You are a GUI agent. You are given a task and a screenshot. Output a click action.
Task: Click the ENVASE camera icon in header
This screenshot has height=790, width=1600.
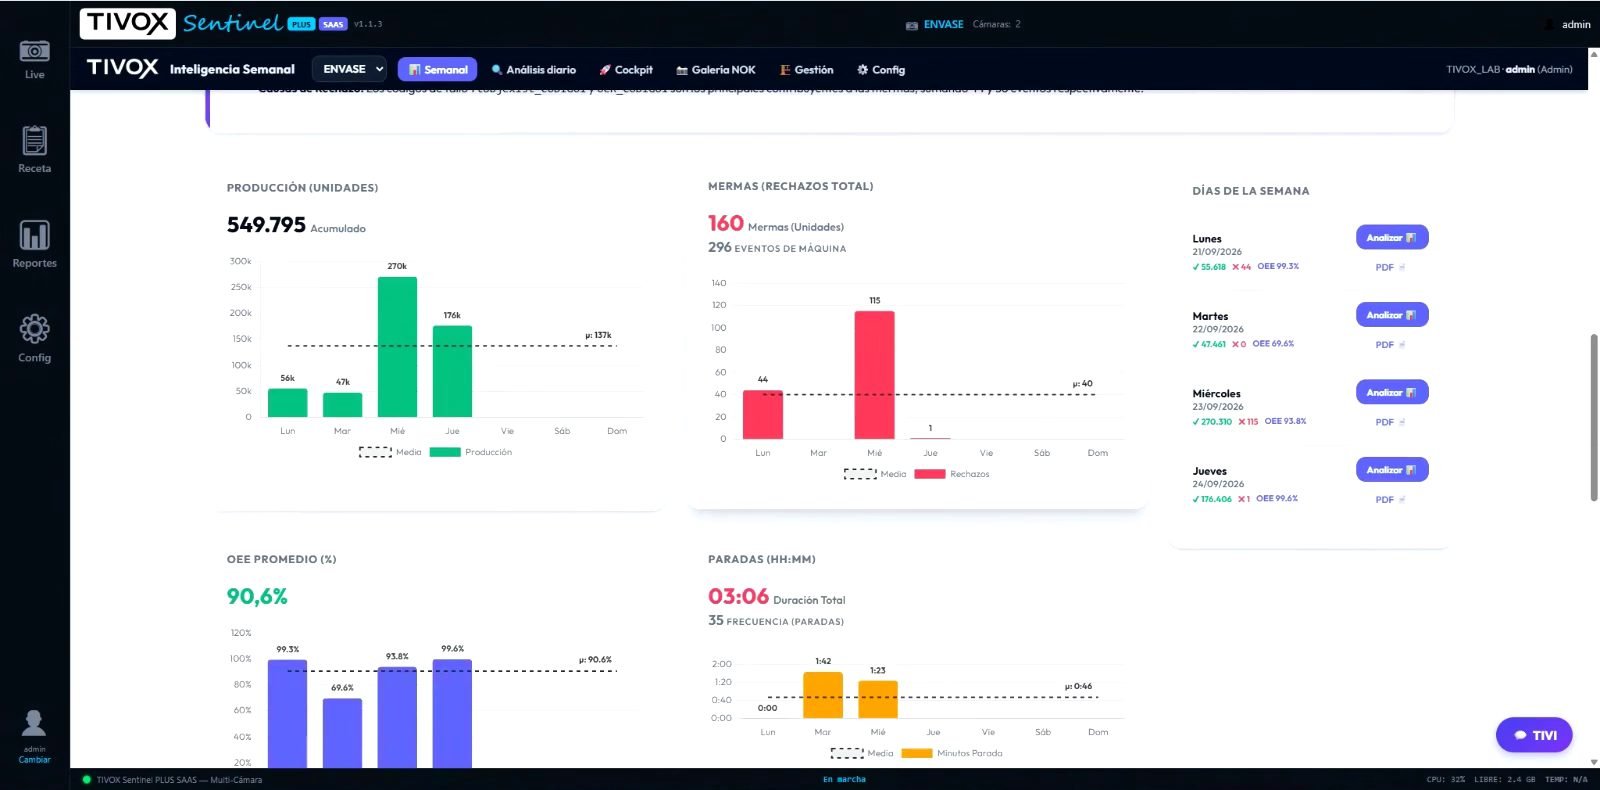pyautogui.click(x=912, y=25)
